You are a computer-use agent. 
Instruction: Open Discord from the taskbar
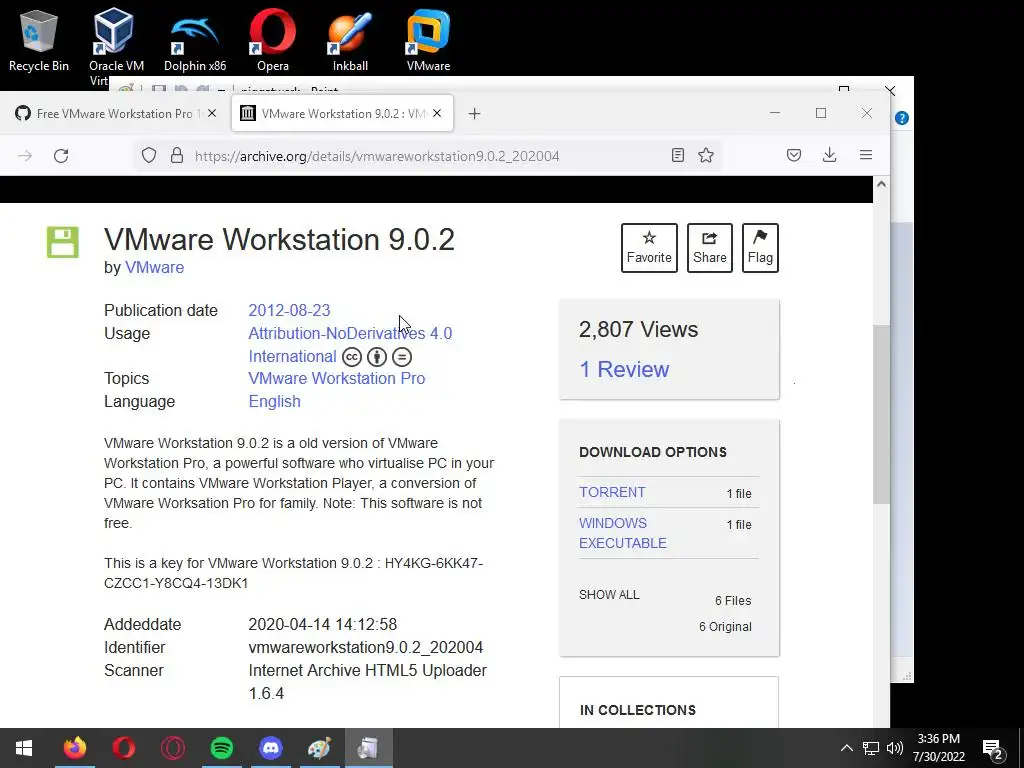coord(270,748)
